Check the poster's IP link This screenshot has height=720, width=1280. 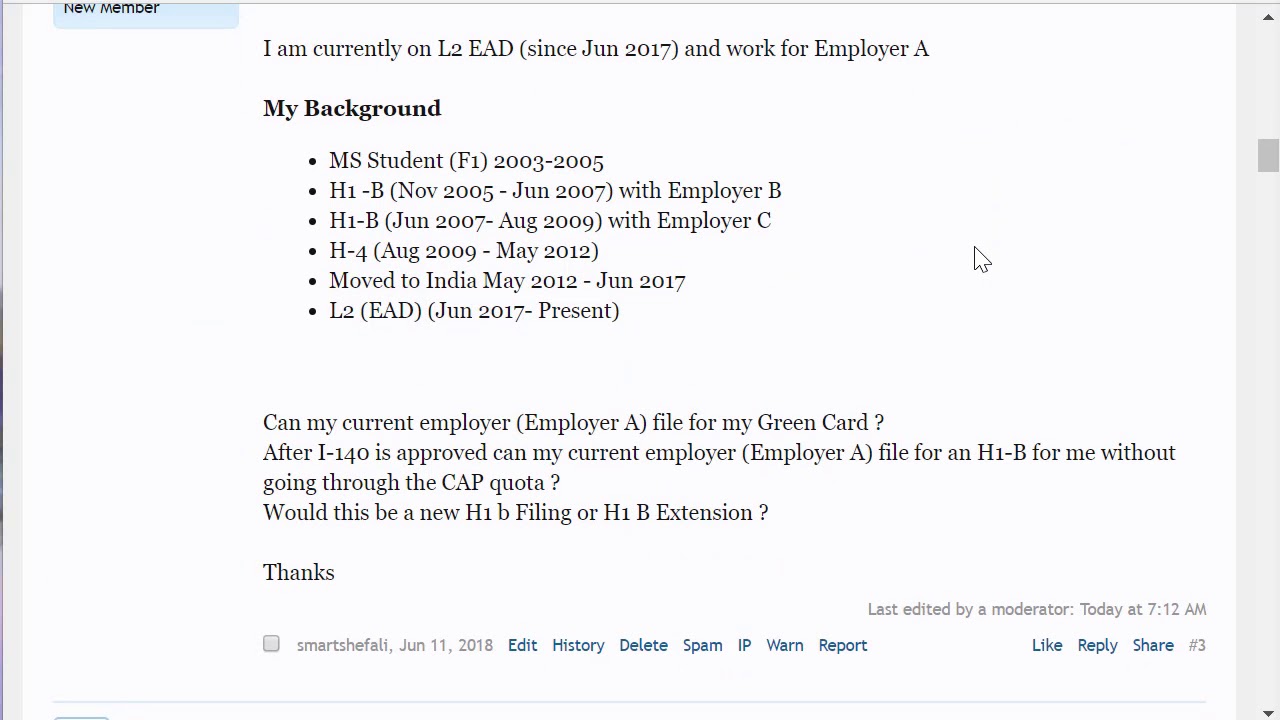pyautogui.click(x=744, y=645)
